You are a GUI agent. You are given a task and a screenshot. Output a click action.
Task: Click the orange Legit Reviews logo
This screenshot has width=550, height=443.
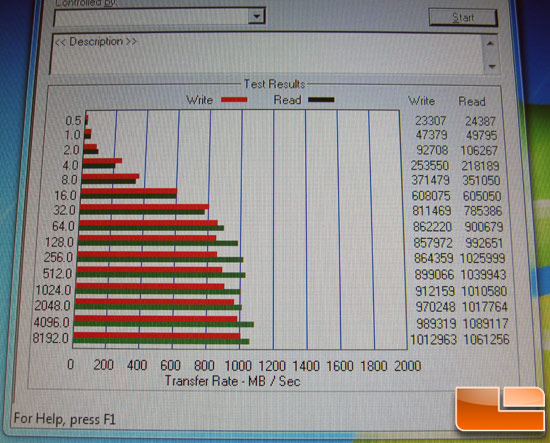click(x=500, y=409)
